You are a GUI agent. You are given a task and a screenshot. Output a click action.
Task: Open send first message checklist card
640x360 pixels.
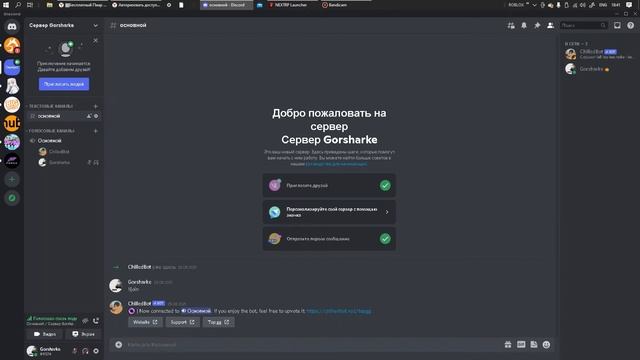pos(329,239)
